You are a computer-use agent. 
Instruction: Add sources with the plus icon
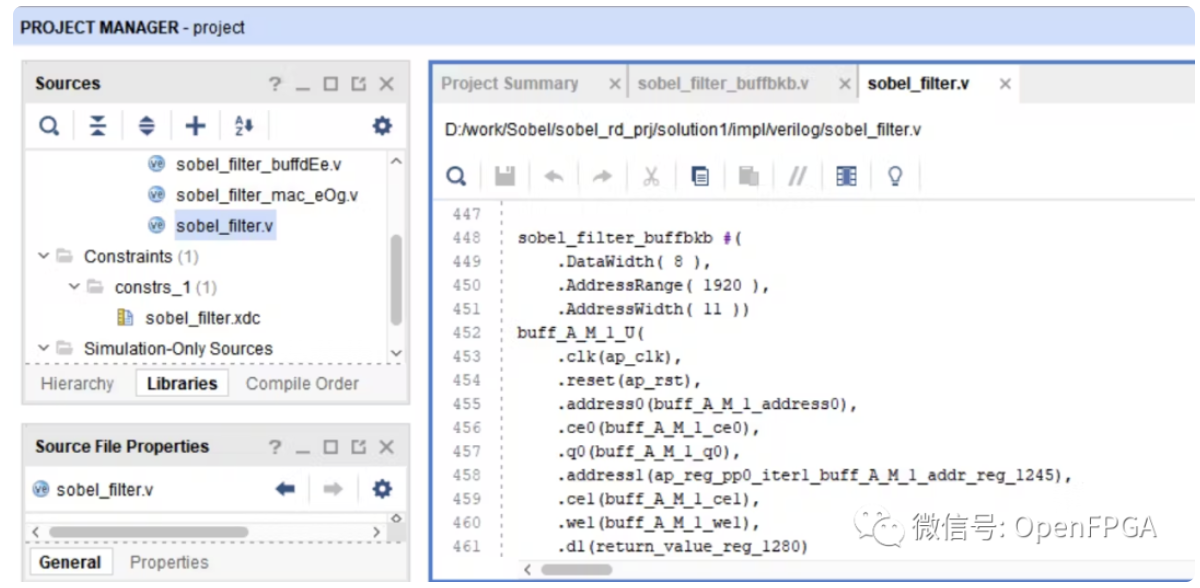point(196,126)
